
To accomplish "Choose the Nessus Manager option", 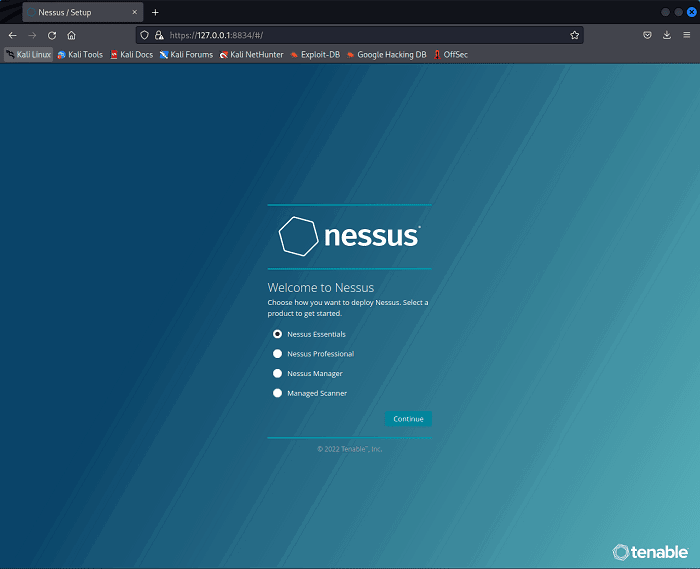I will pyautogui.click(x=277, y=374).
